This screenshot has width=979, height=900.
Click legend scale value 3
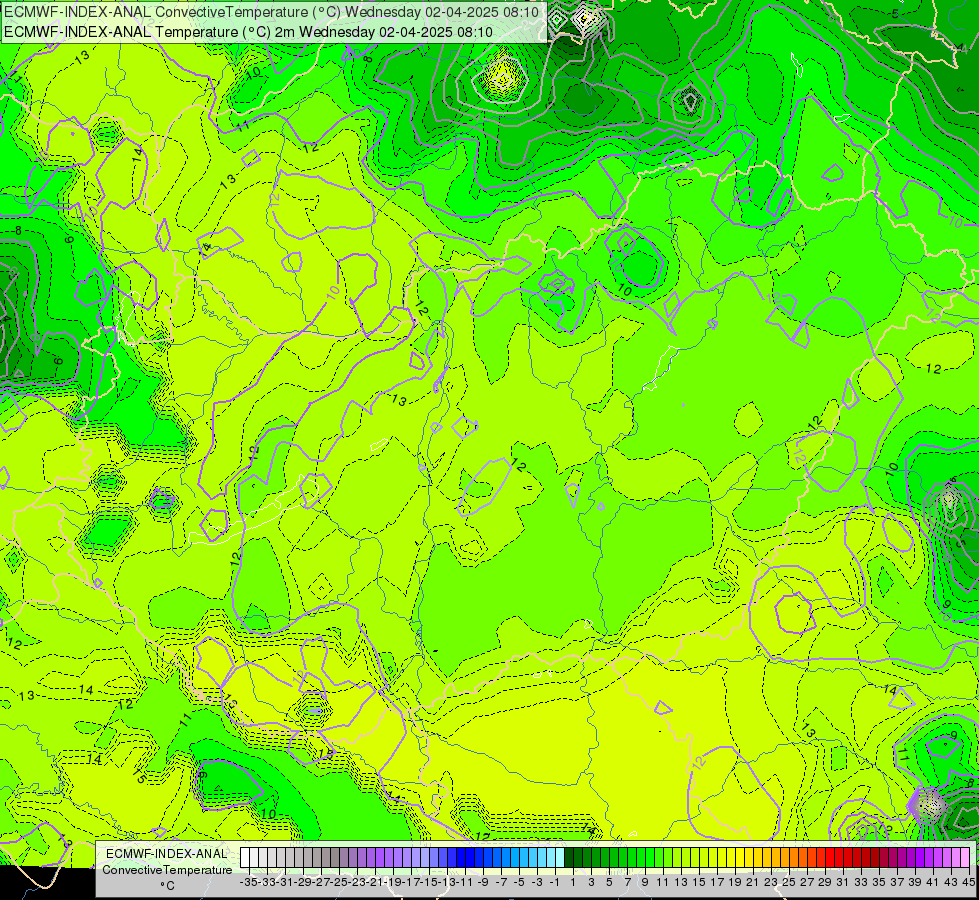(x=591, y=882)
